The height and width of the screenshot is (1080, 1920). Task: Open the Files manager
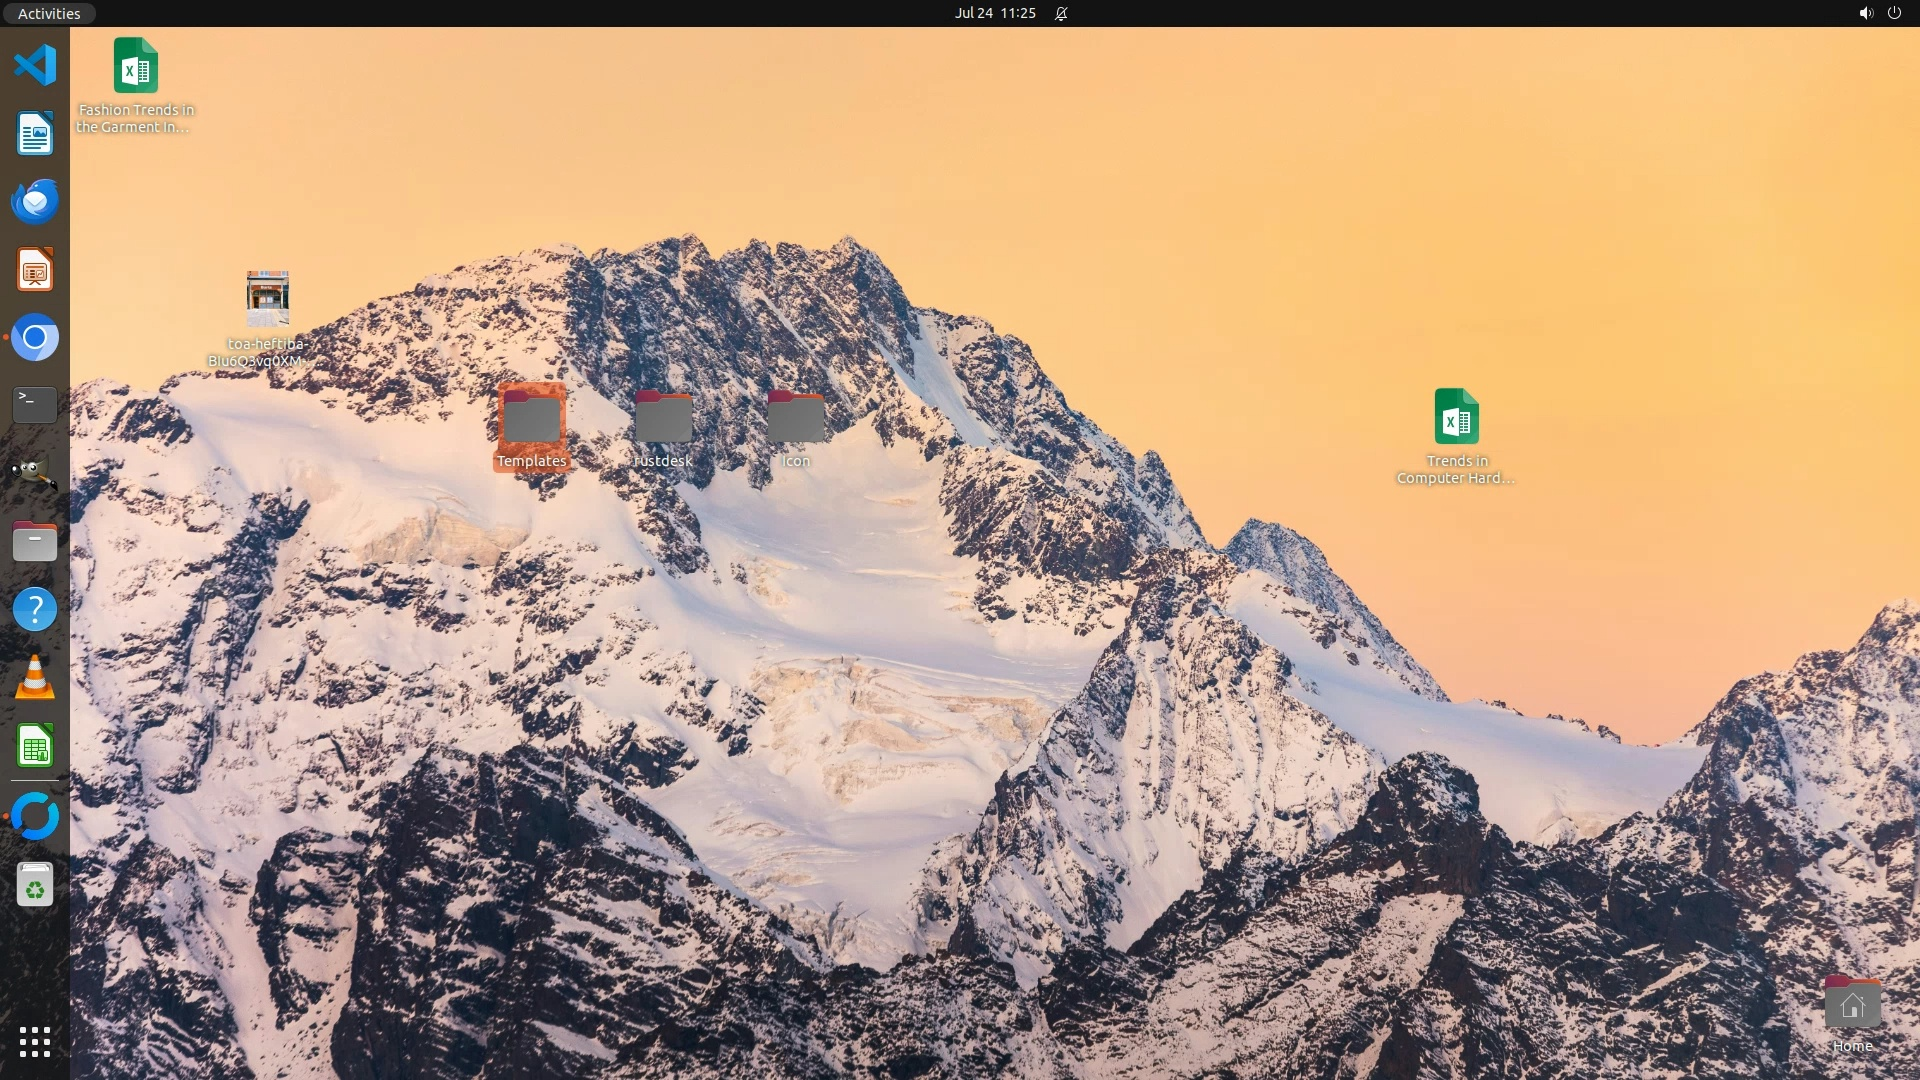35,542
